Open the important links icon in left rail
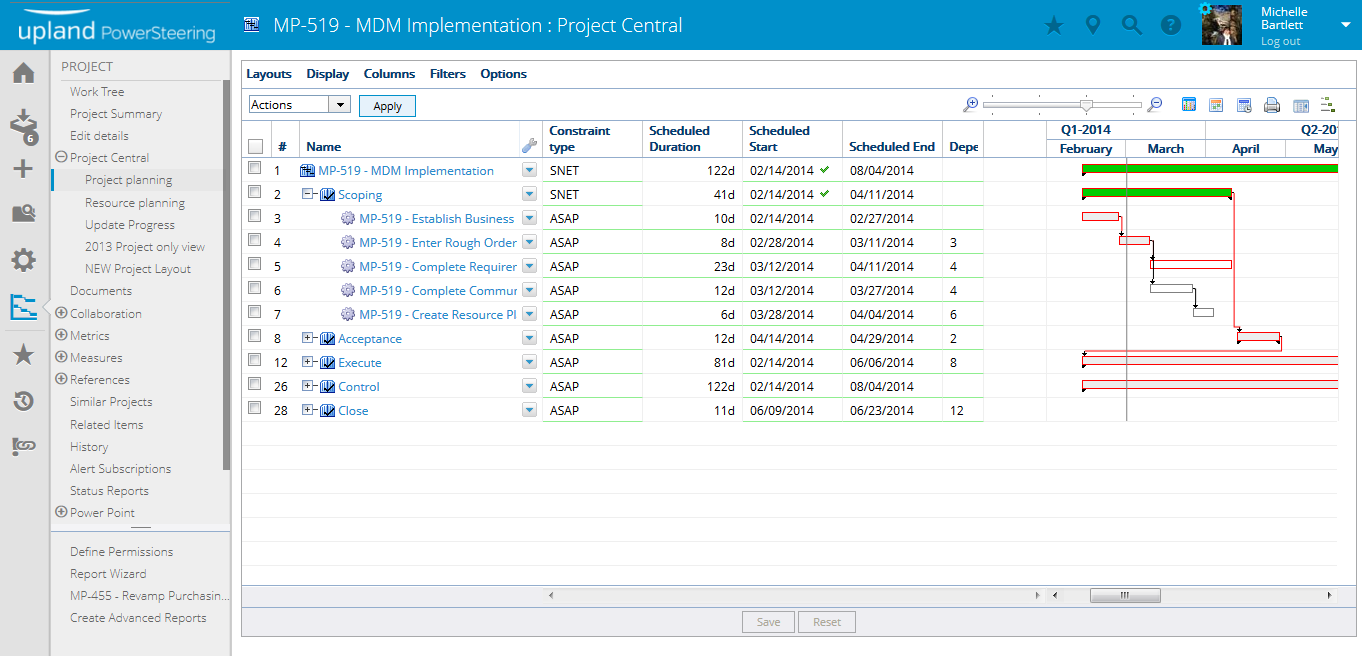This screenshot has width=1362, height=656. [x=24, y=447]
